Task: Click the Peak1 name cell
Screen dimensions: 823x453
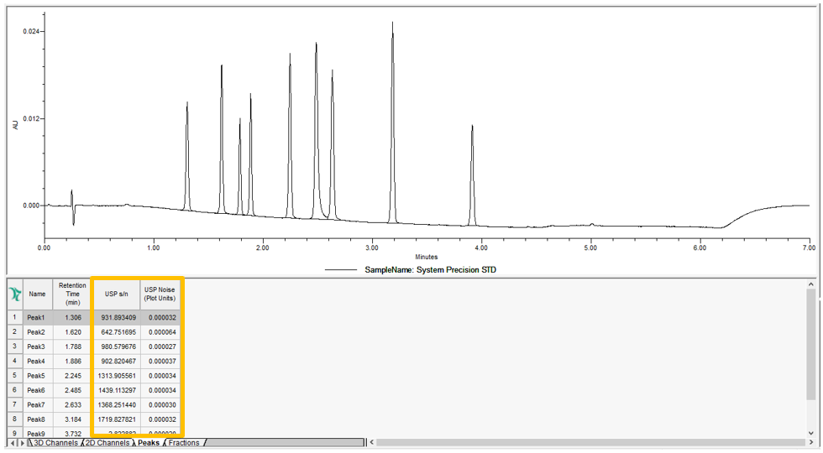Action: (x=37, y=318)
